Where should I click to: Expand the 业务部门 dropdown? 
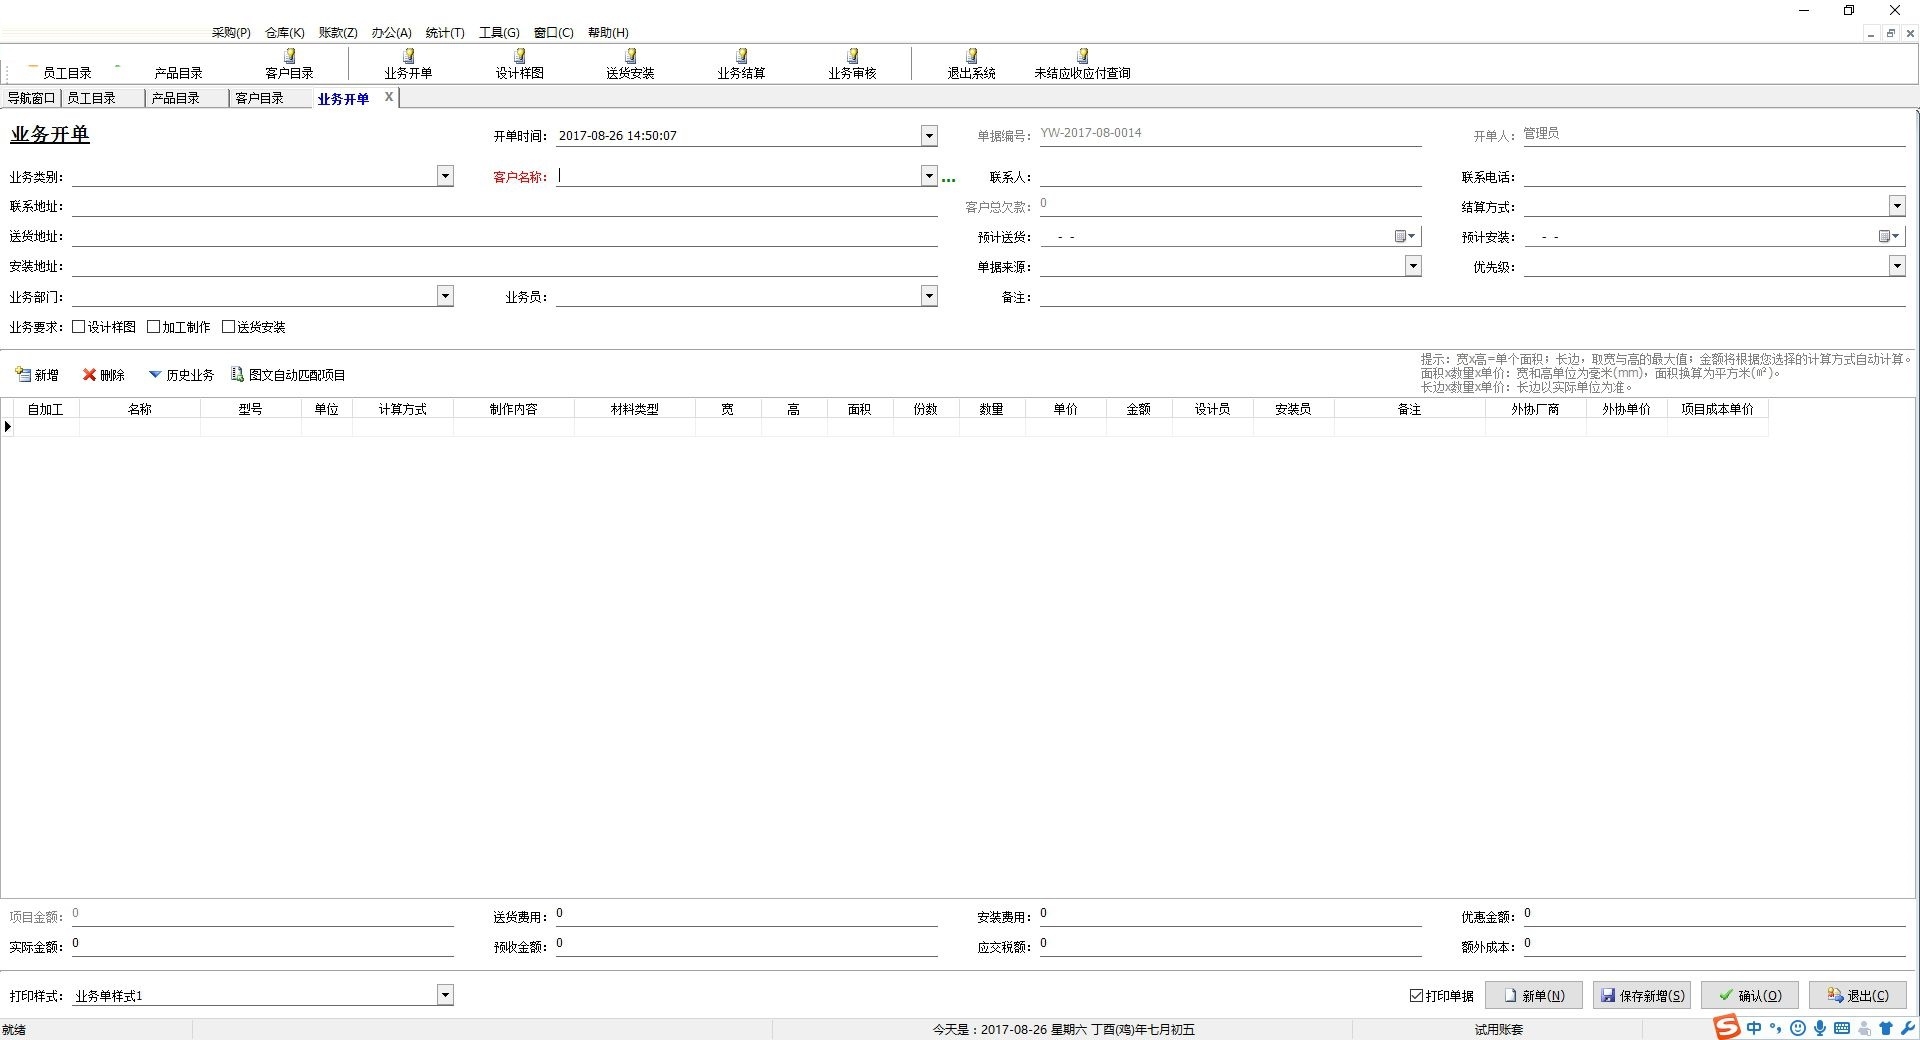click(445, 296)
